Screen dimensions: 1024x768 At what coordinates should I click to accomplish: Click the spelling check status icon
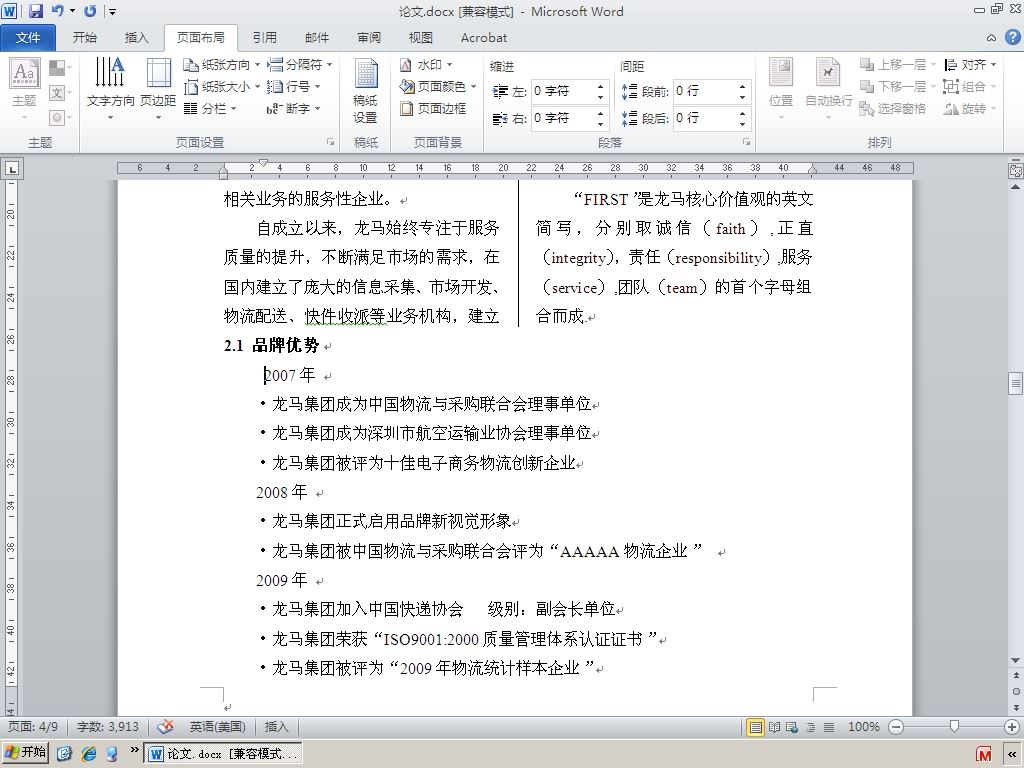pos(166,726)
